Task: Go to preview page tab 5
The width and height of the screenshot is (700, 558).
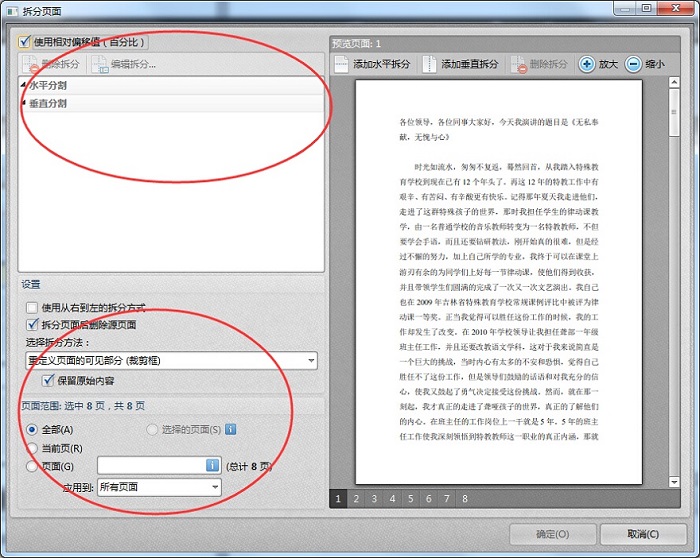Action: (411, 499)
